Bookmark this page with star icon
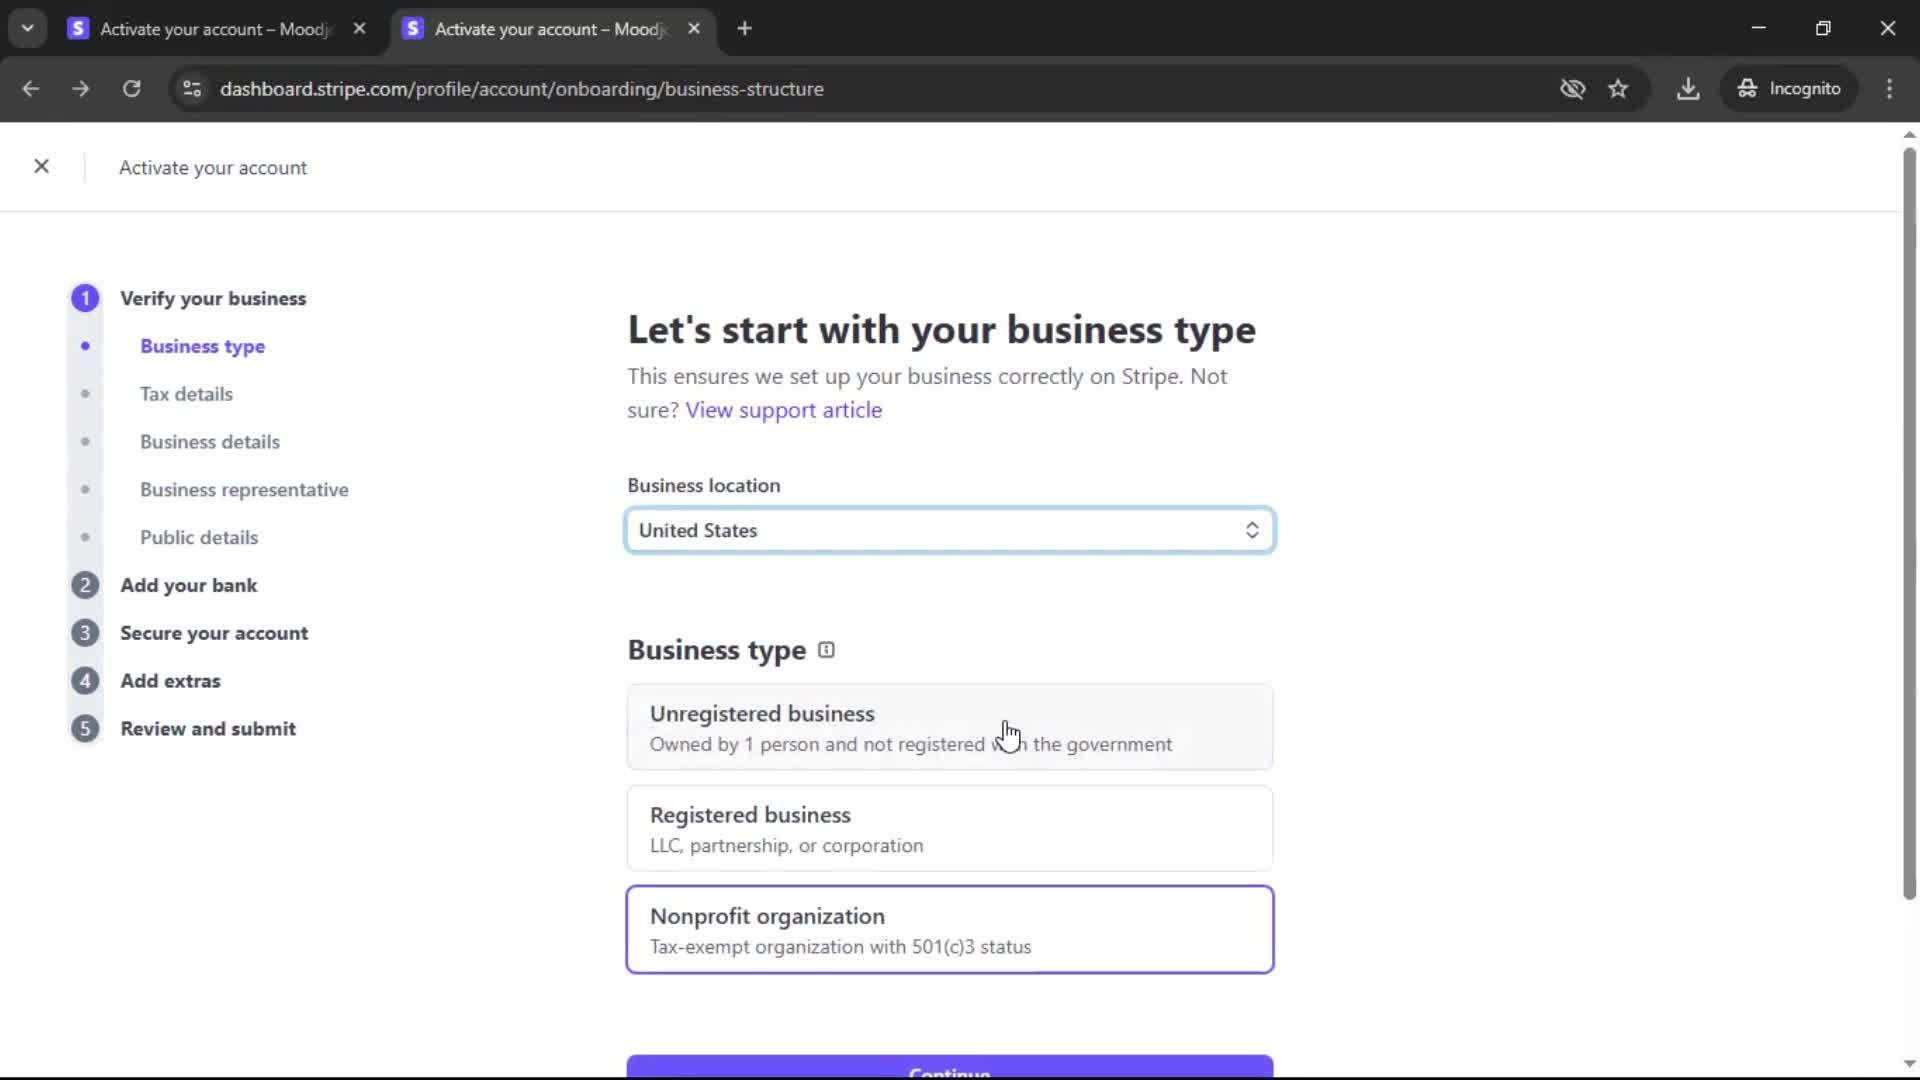Image resolution: width=1920 pixels, height=1080 pixels. coord(1618,89)
